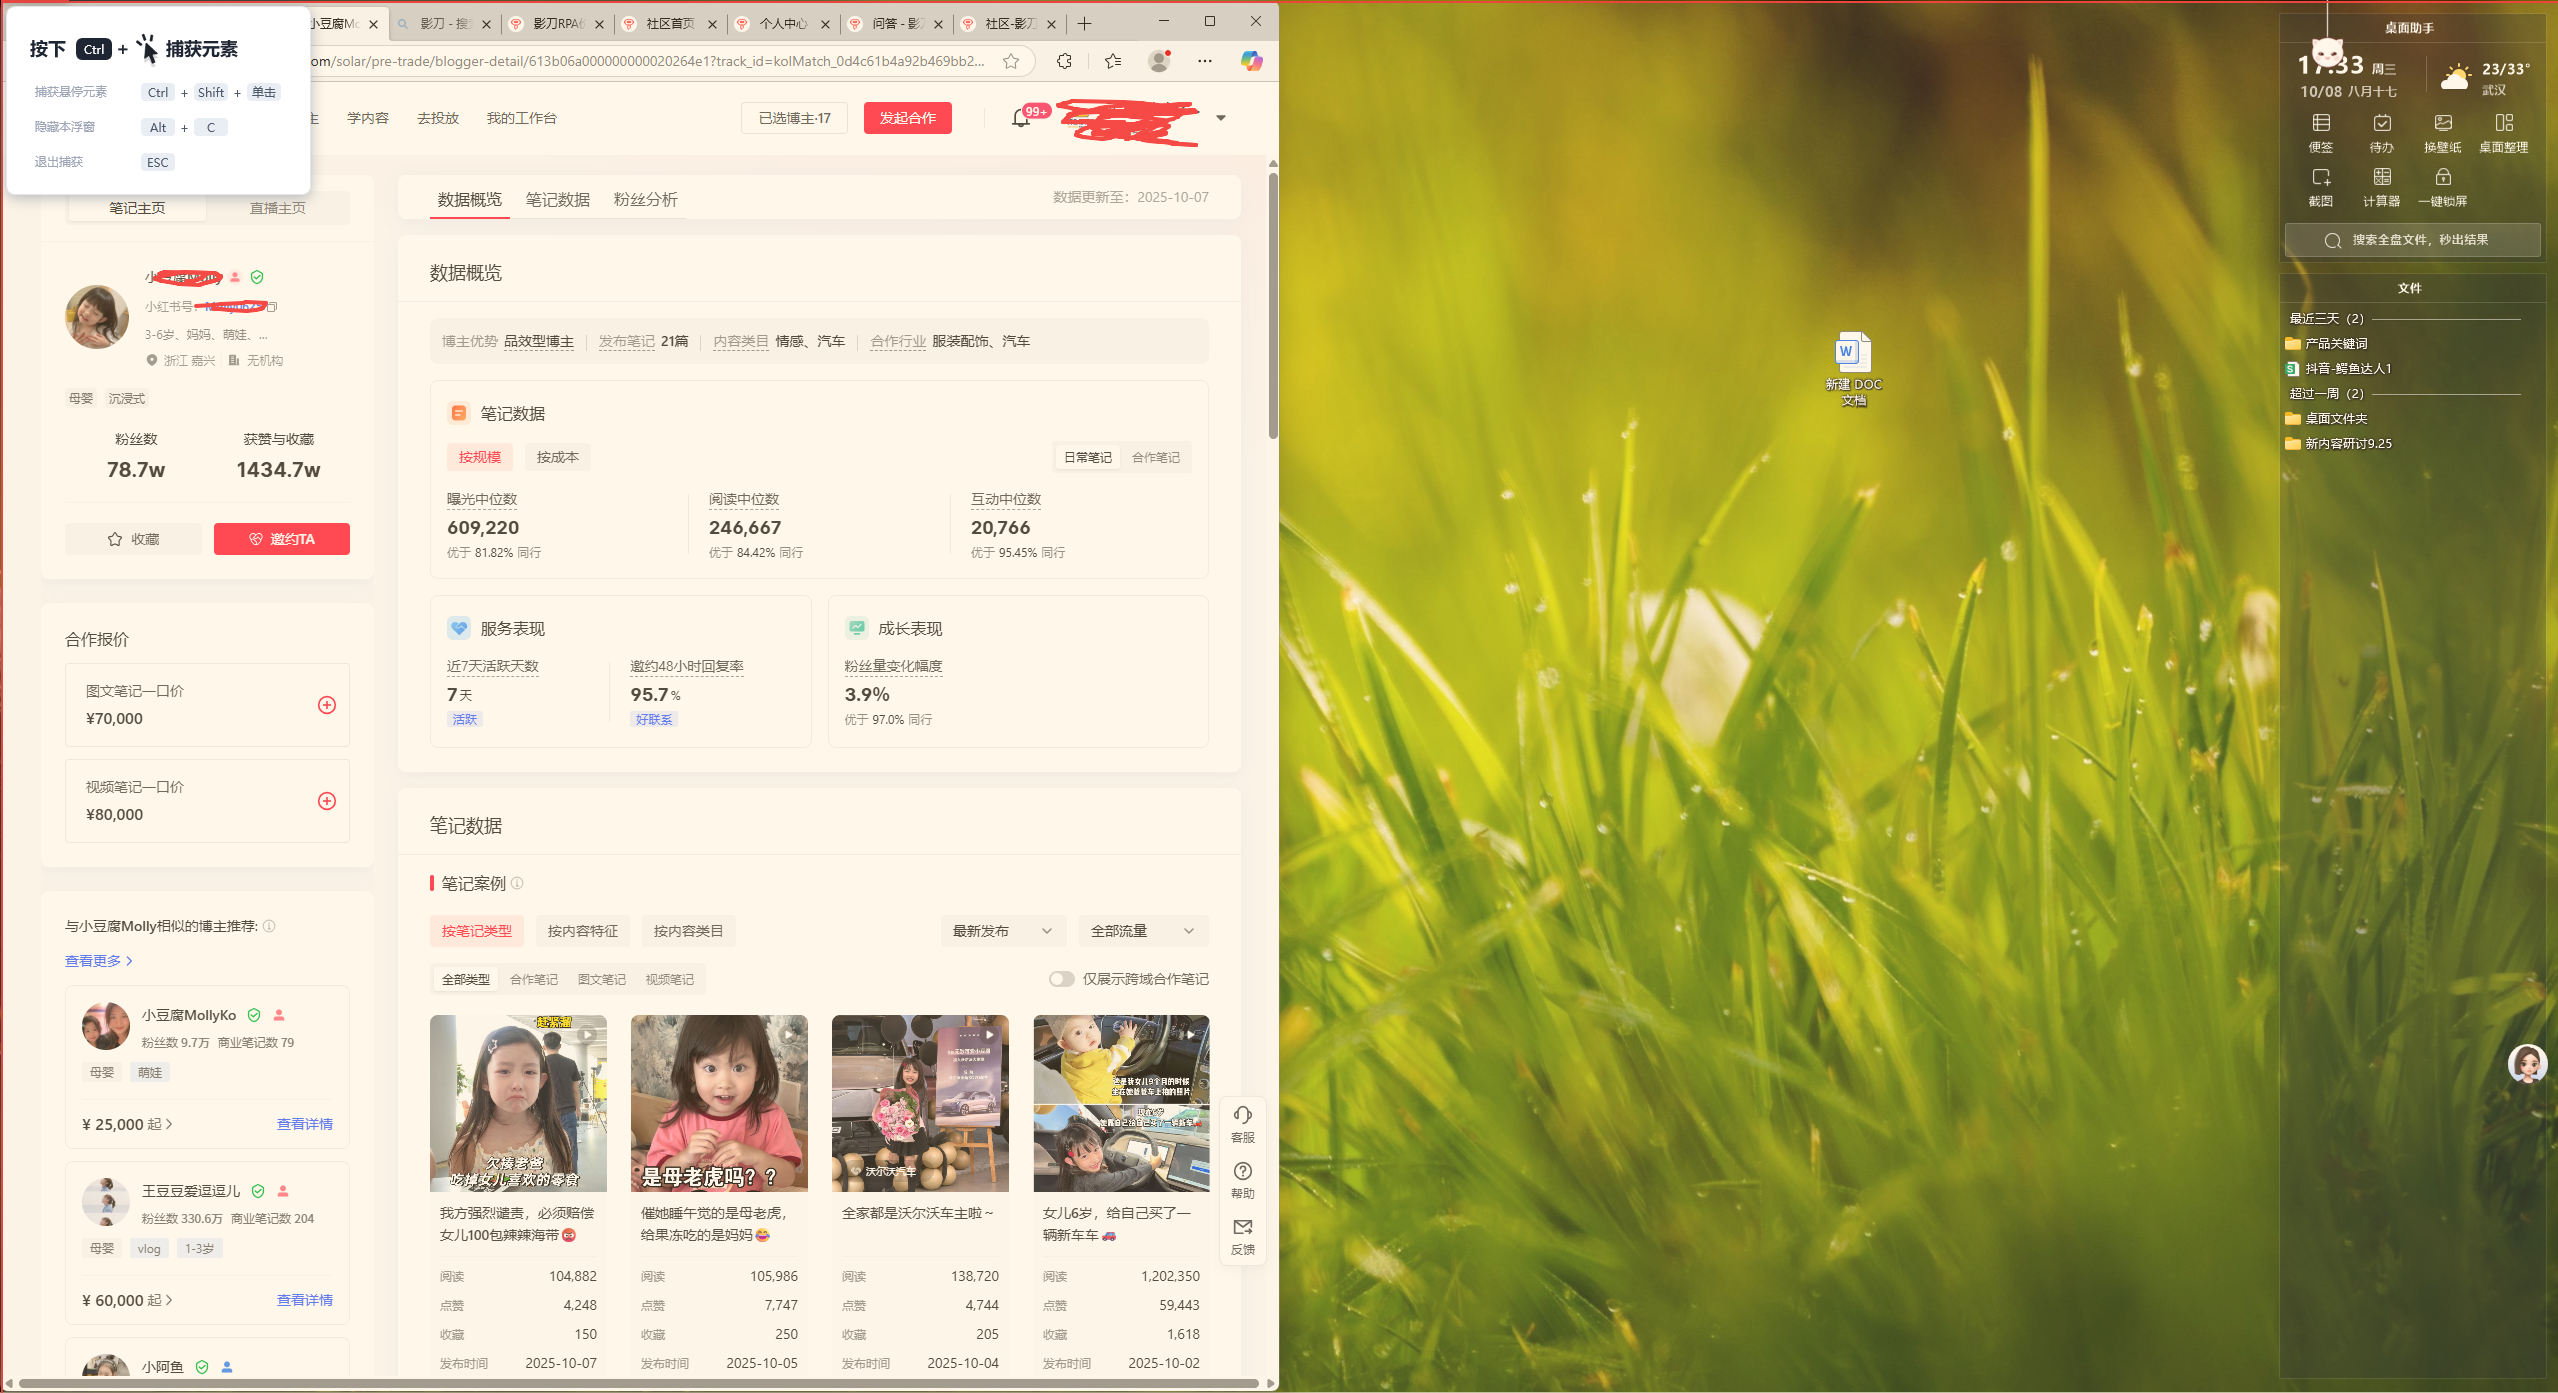Screen dimensions: 2558x1393
Task: Toggle the 仅展示跨域合作笔记 switch
Action: point(1061,979)
